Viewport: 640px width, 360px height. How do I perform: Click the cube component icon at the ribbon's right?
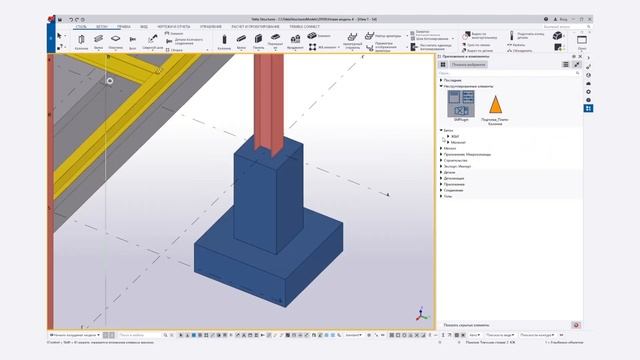pos(558,36)
